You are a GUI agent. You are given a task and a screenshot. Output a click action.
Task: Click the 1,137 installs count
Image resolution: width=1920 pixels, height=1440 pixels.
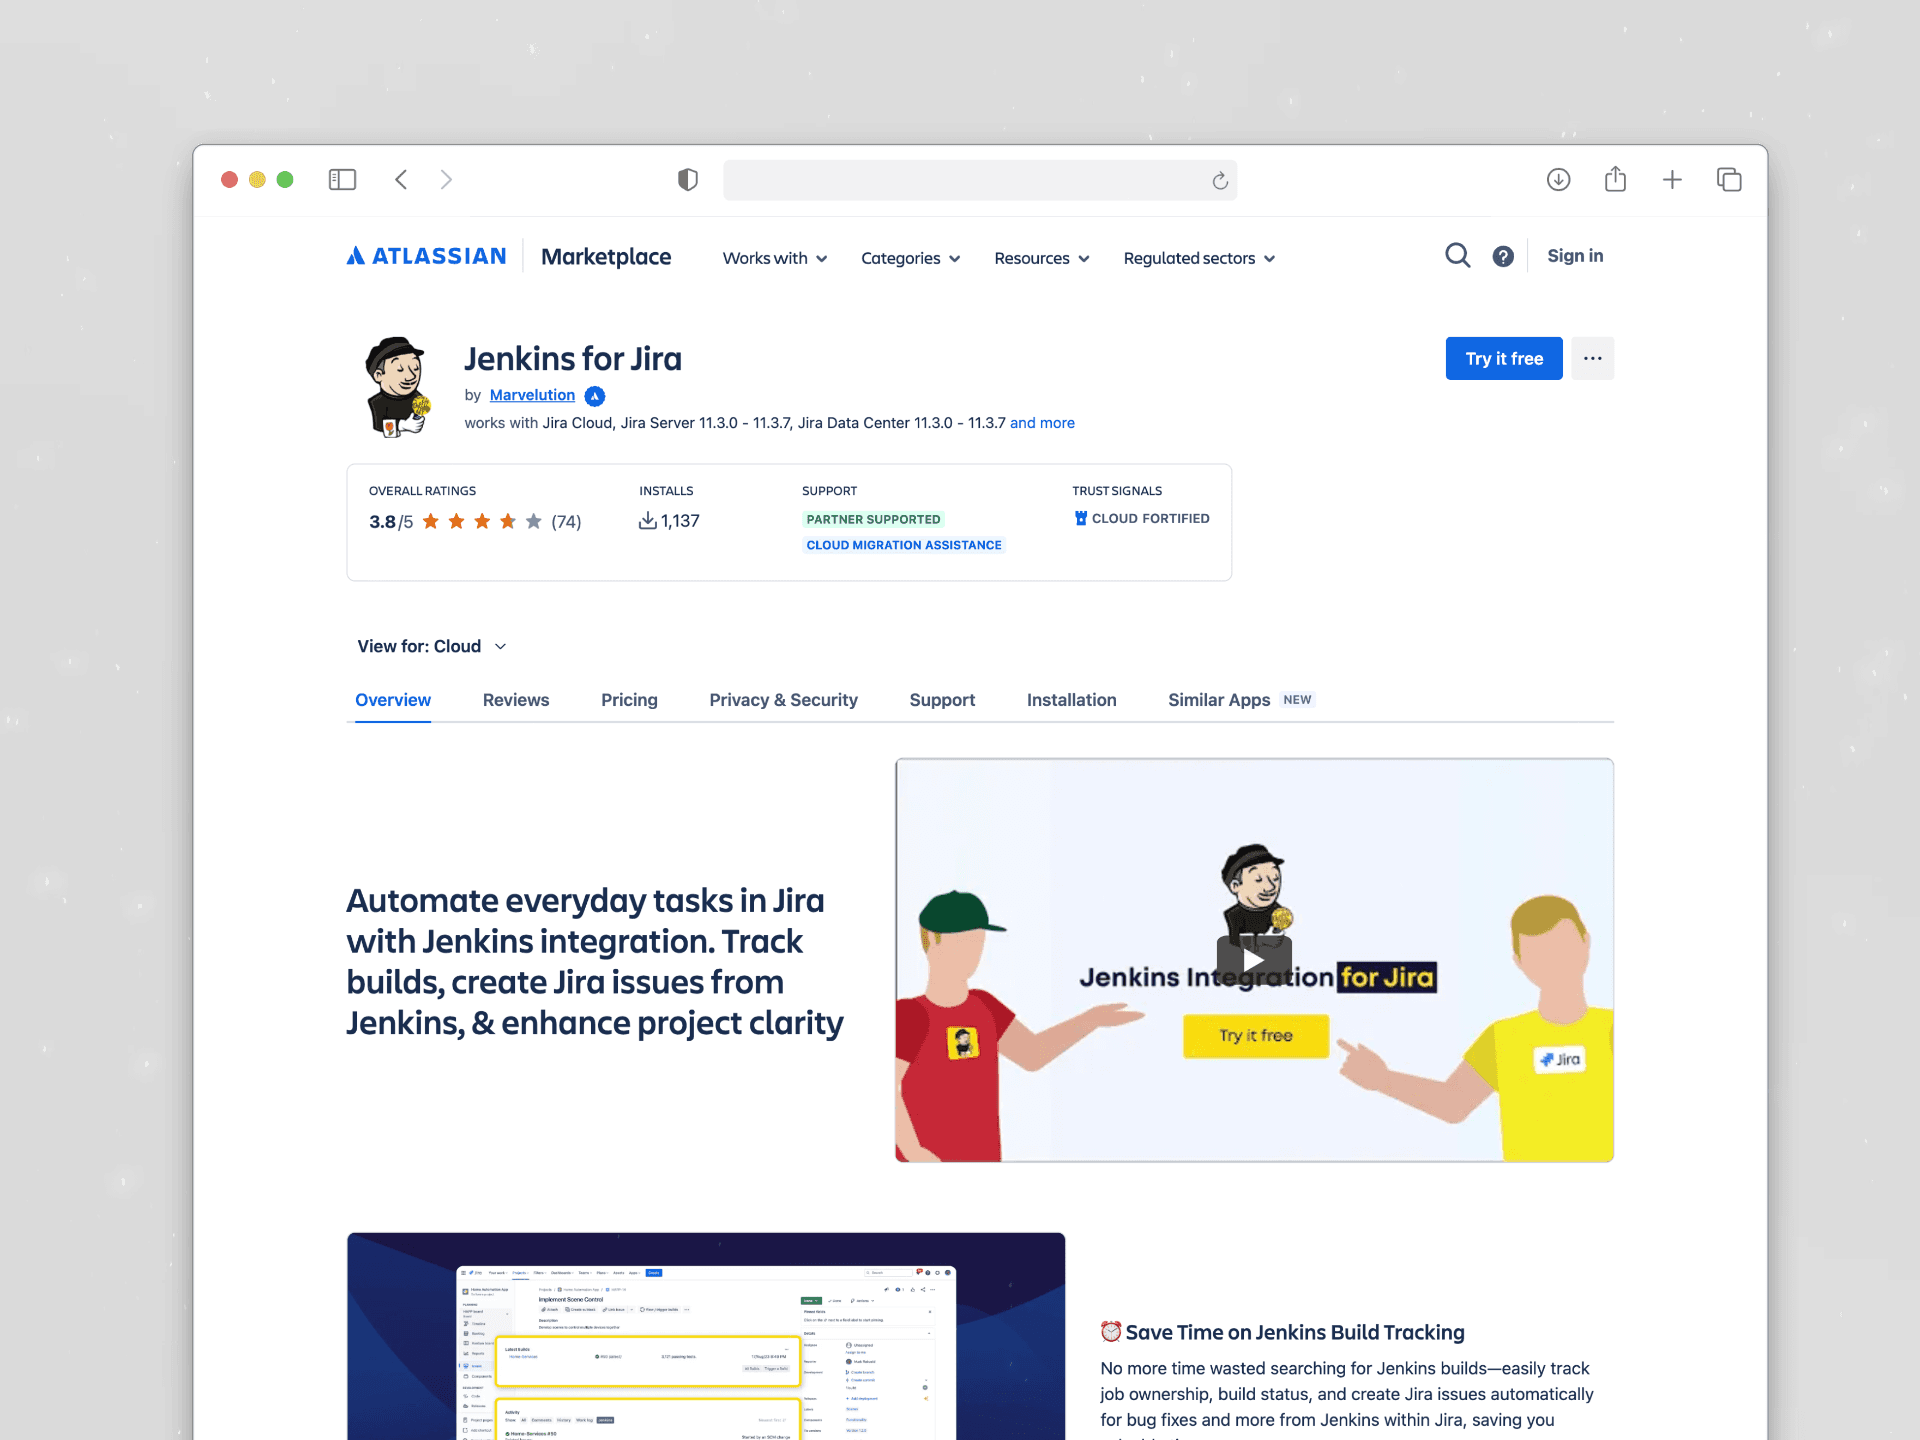pos(680,521)
